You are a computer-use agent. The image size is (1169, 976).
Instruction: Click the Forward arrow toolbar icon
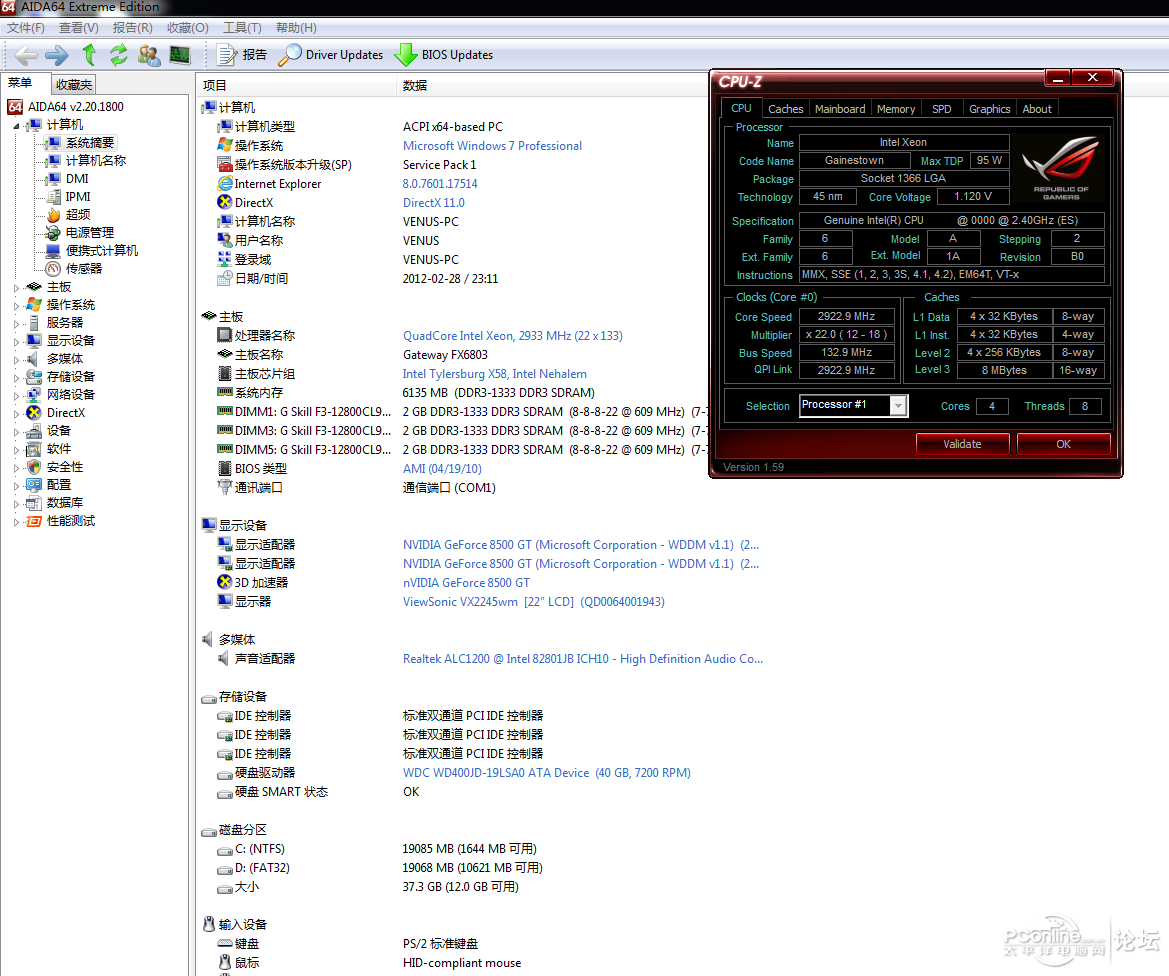[x=57, y=55]
